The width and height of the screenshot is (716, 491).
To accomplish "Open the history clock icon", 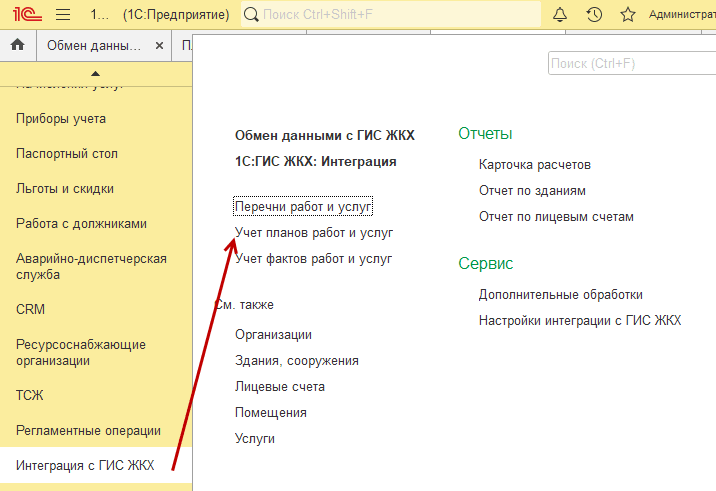I will pyautogui.click(x=594, y=15).
